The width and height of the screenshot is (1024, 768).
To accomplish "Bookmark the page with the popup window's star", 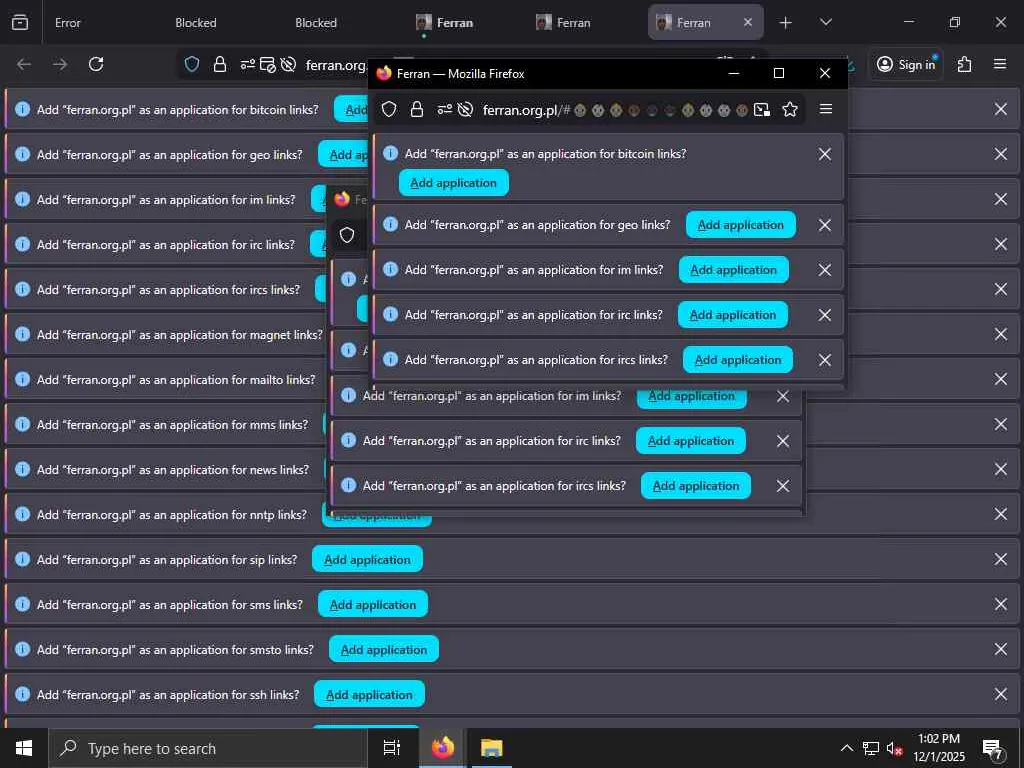I will click(x=790, y=109).
